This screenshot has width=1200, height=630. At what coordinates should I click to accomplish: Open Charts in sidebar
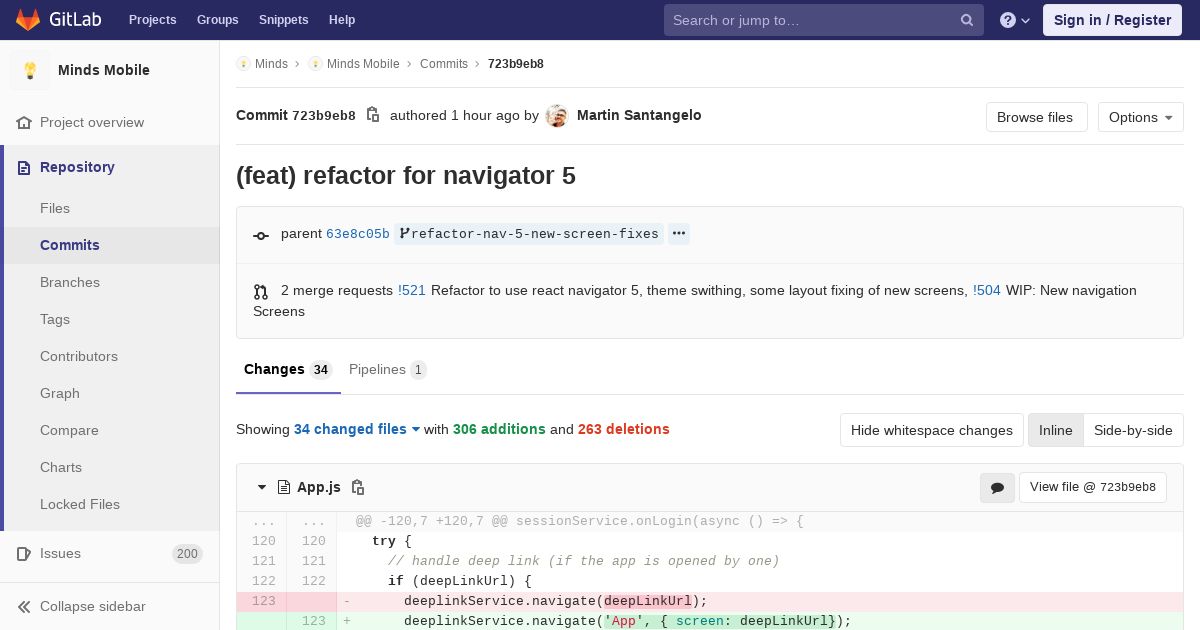coord(61,468)
